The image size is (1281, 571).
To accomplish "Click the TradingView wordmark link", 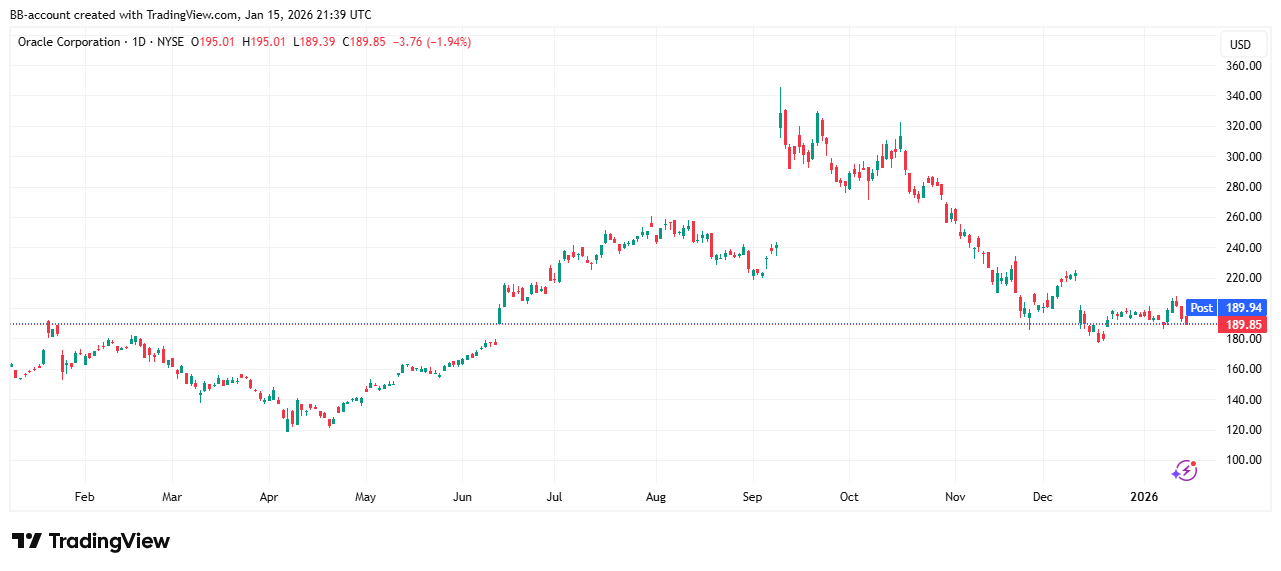I will pos(109,541).
